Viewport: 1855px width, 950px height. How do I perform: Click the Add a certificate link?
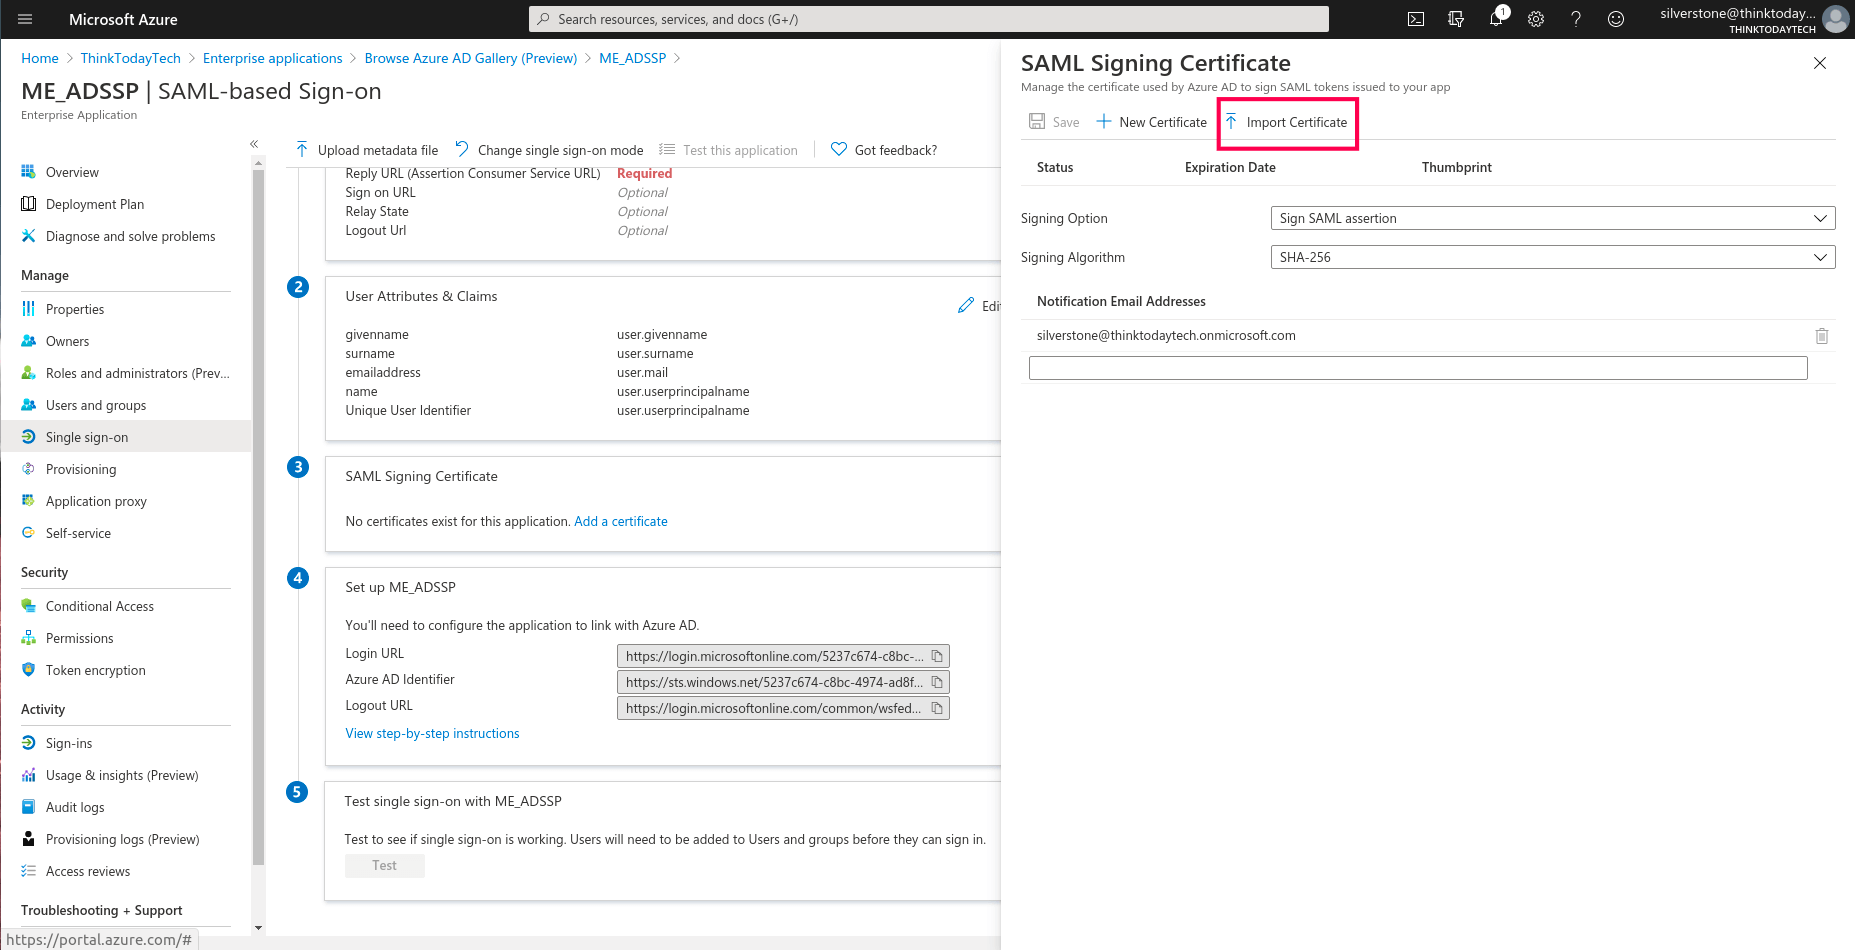(x=620, y=521)
